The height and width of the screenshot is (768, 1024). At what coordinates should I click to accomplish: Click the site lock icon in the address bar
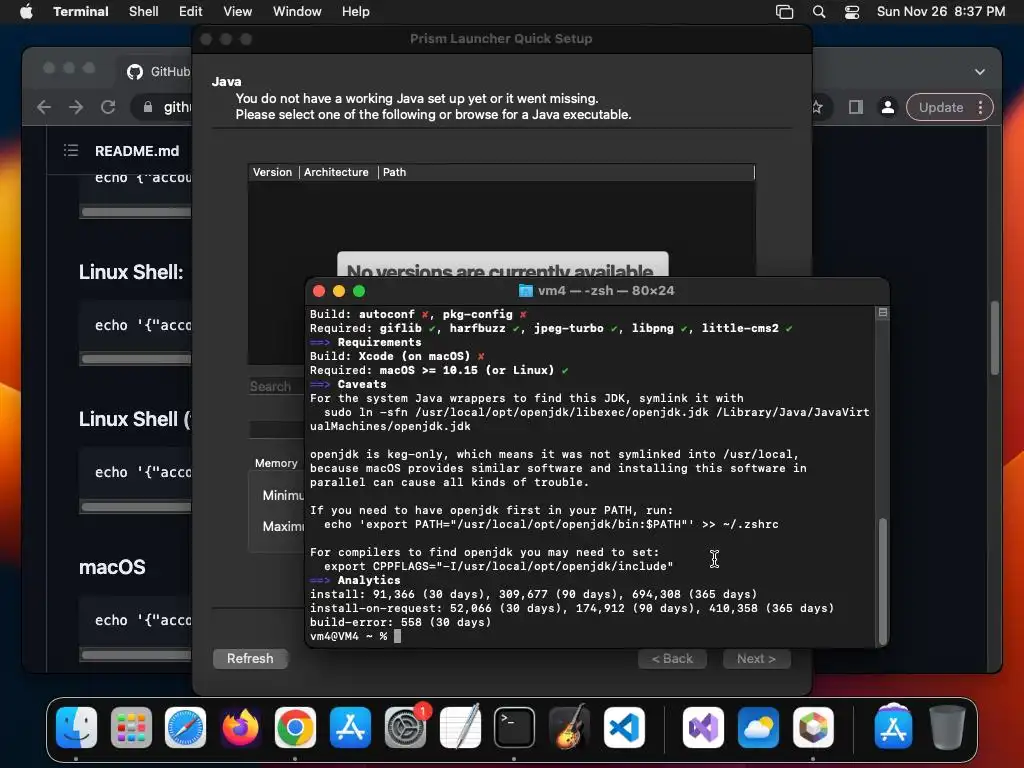tap(148, 107)
